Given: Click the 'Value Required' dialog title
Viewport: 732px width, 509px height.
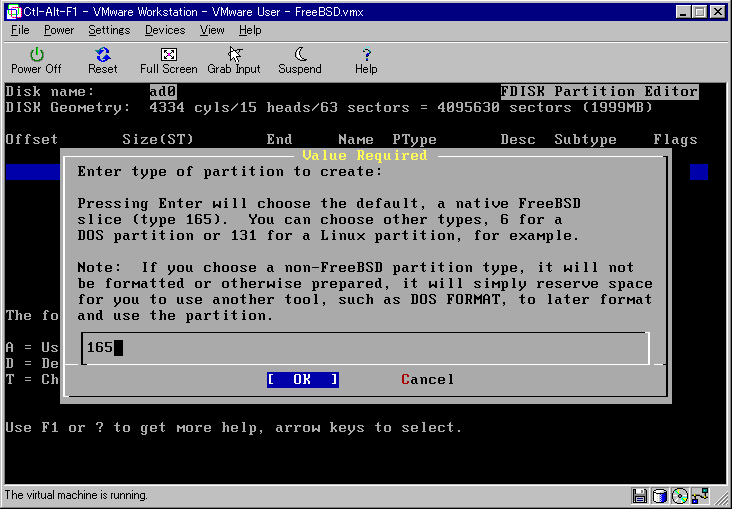Looking at the screenshot, I should 365,156.
